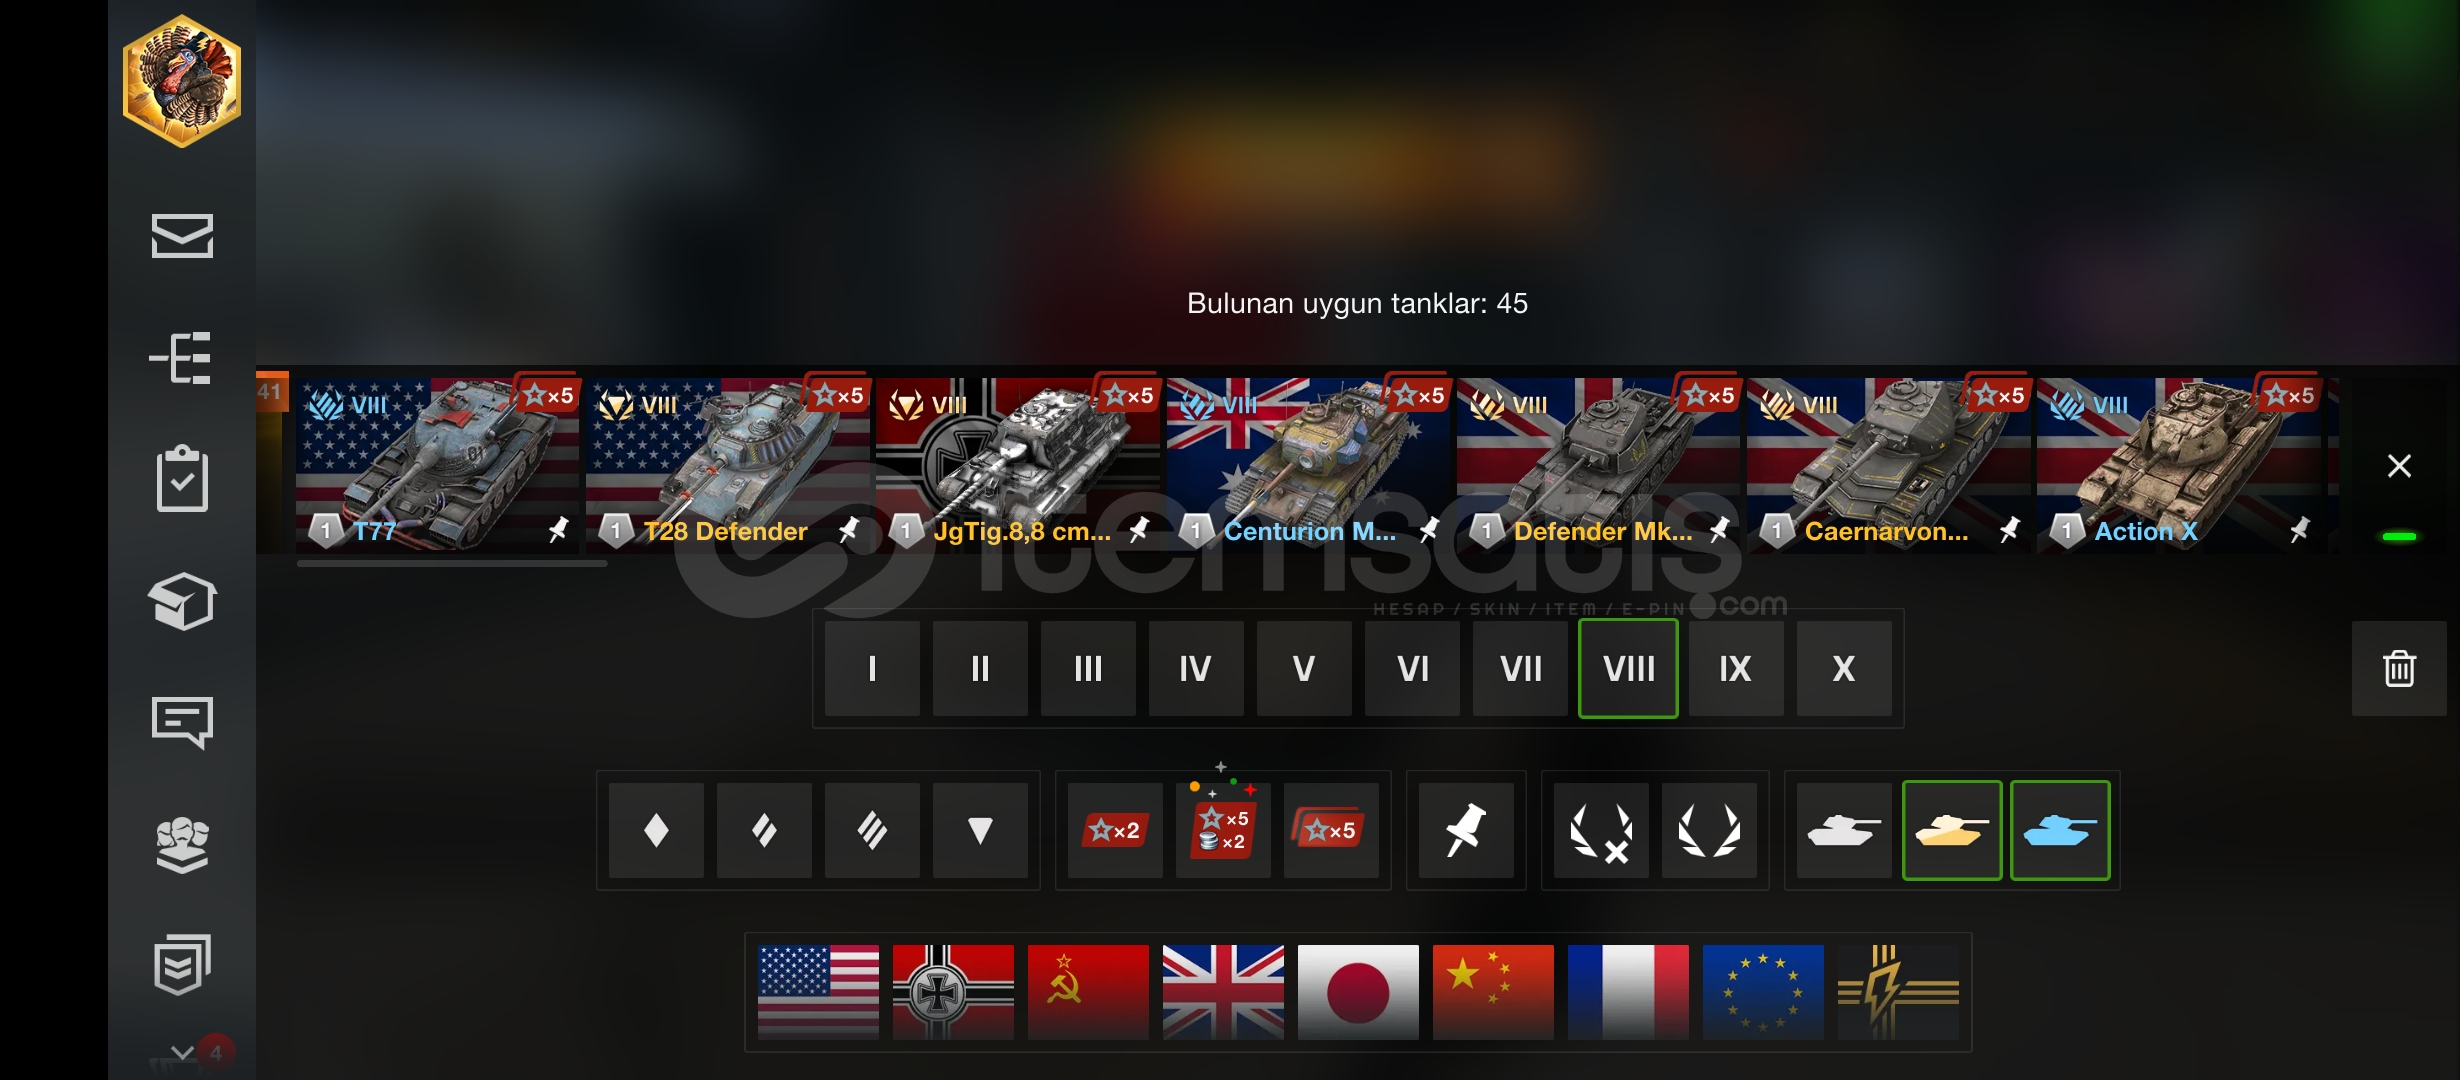
Task: Open the chat messages icon
Action: tap(182, 722)
